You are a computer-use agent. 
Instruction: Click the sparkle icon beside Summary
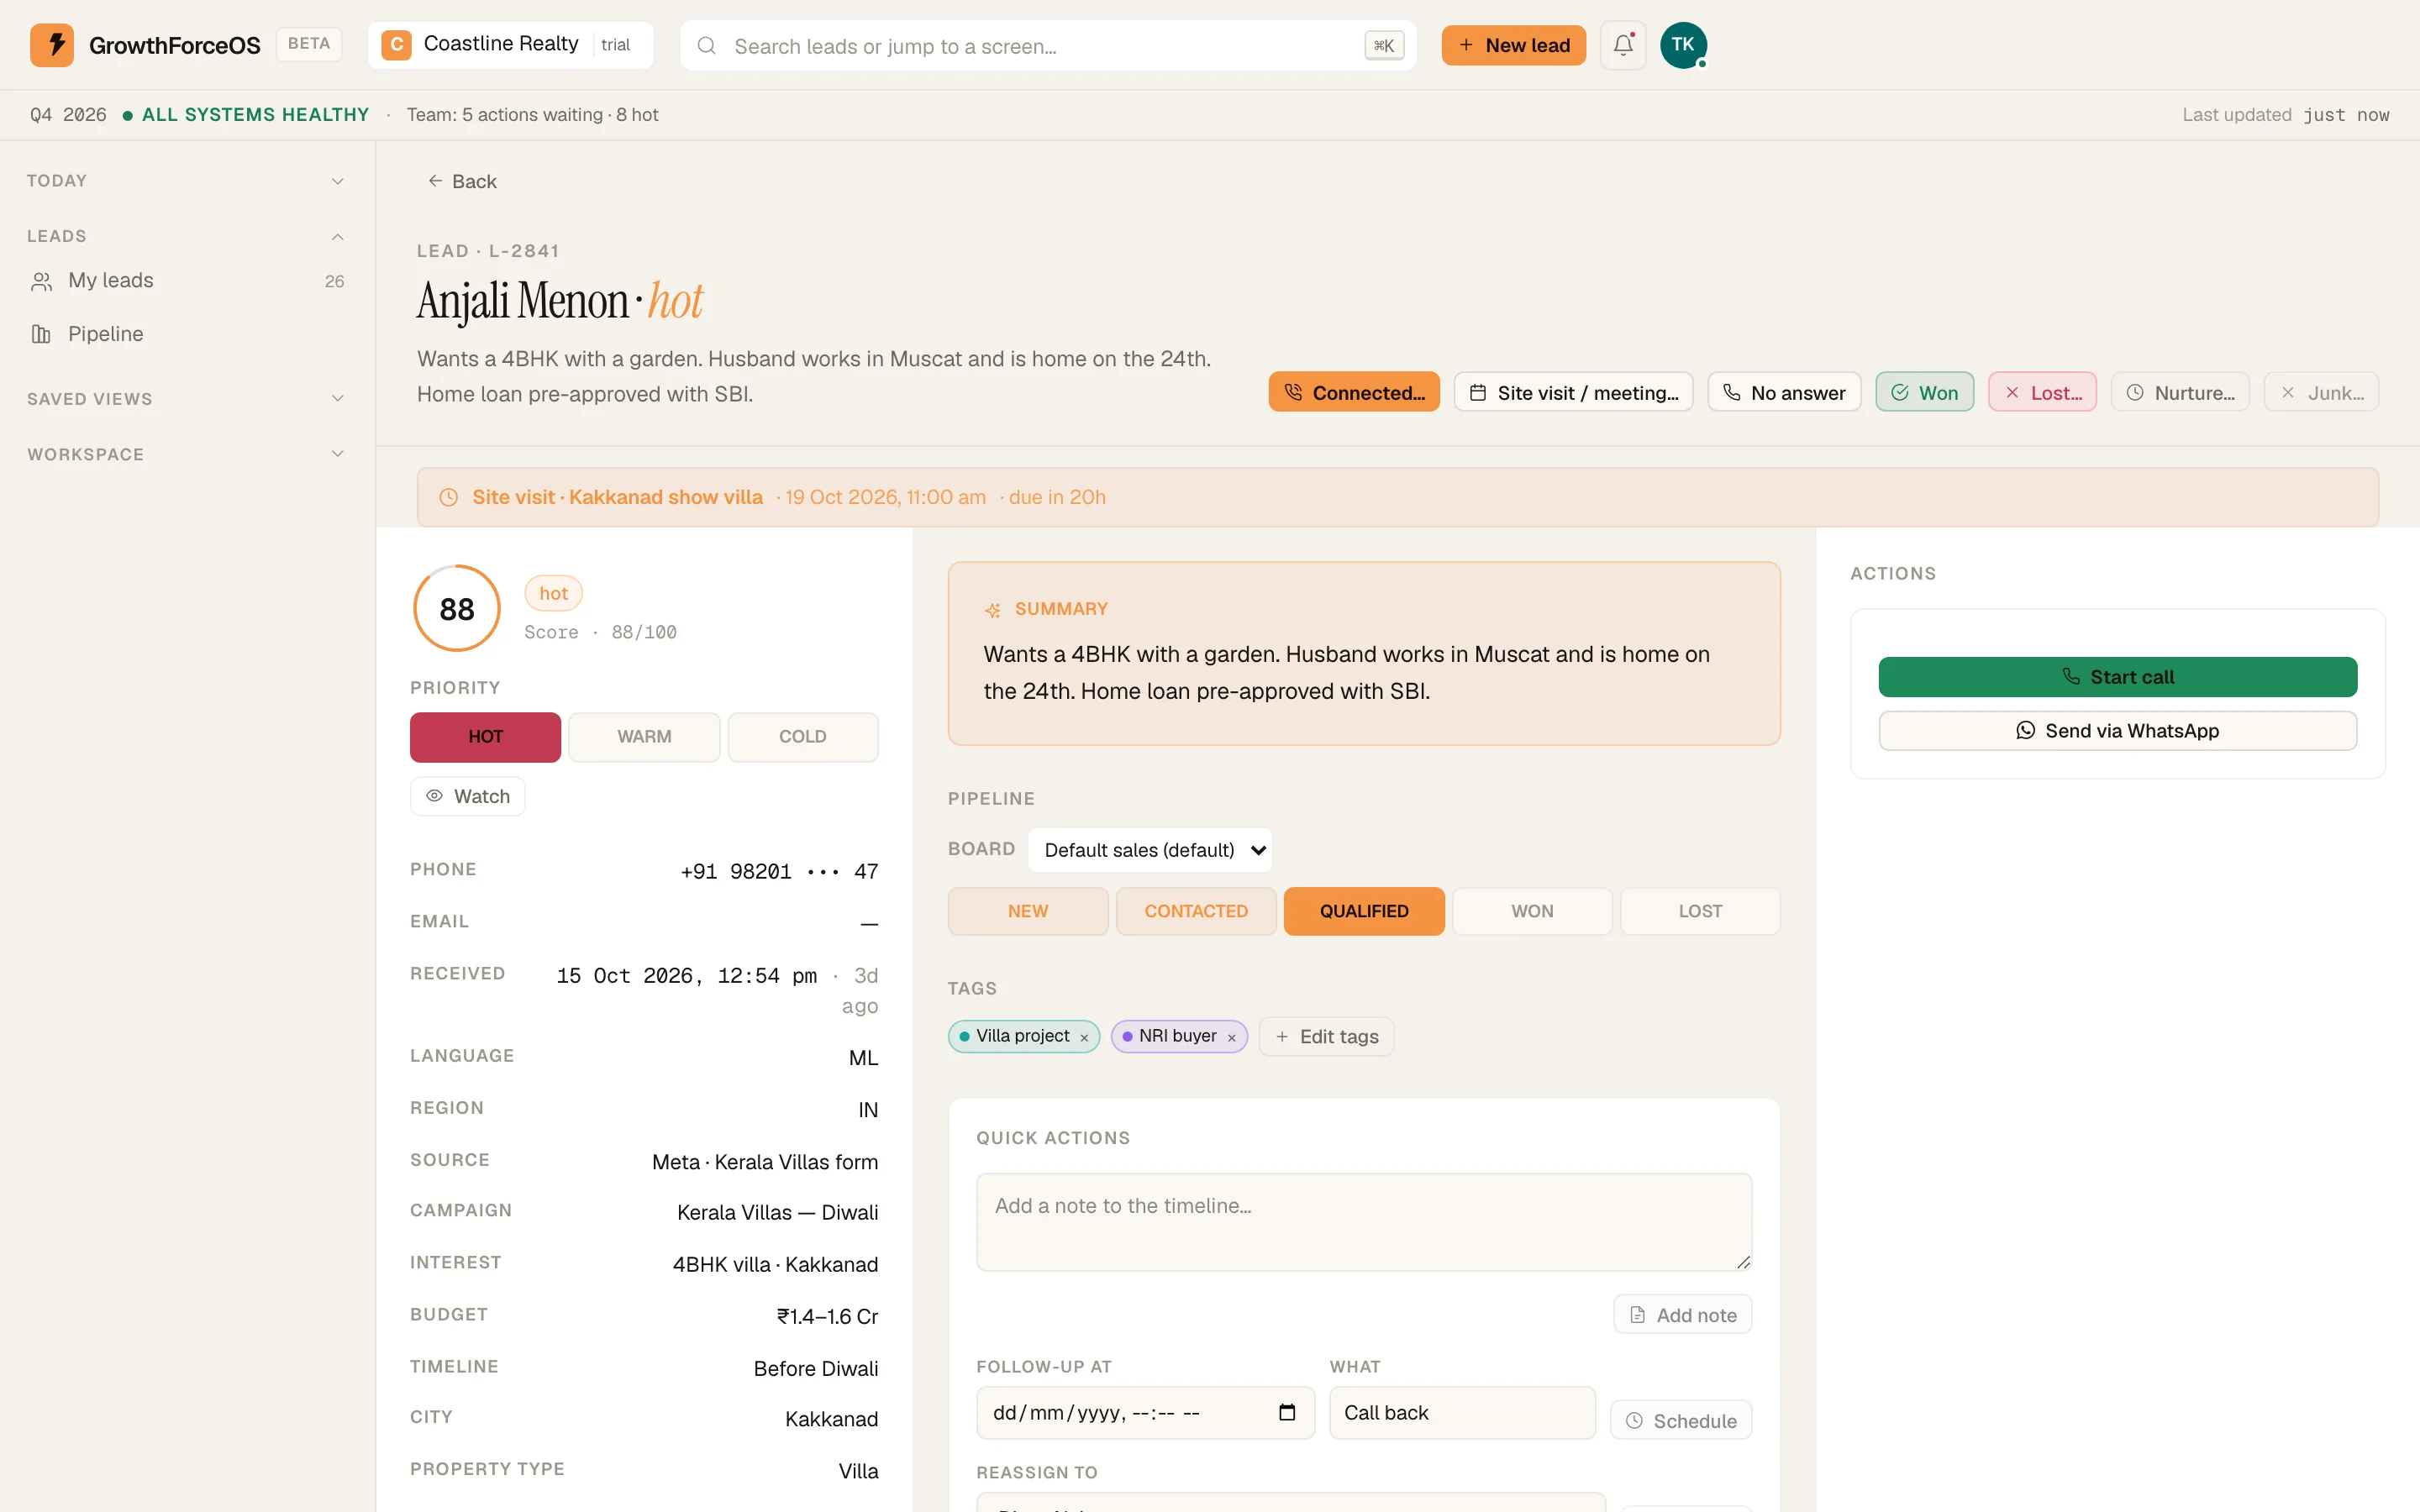pos(992,610)
